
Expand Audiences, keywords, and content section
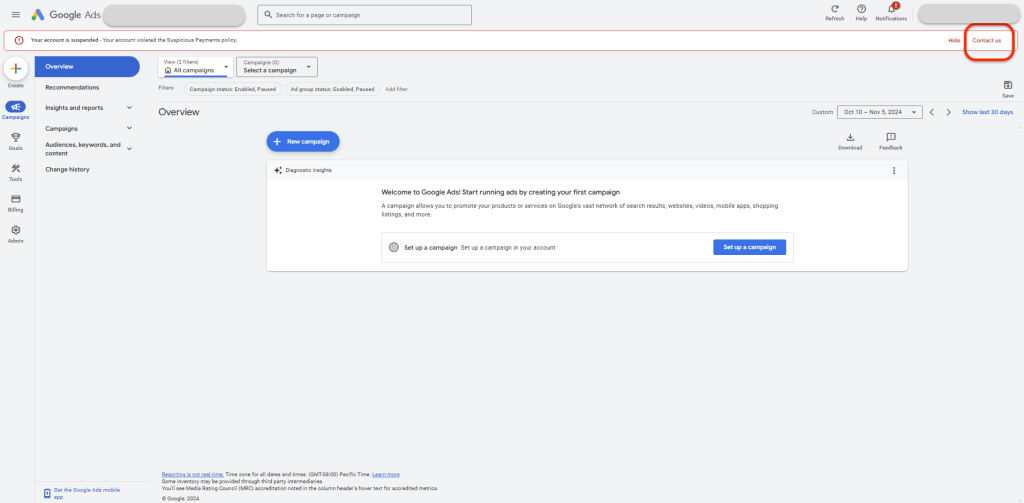coord(129,148)
